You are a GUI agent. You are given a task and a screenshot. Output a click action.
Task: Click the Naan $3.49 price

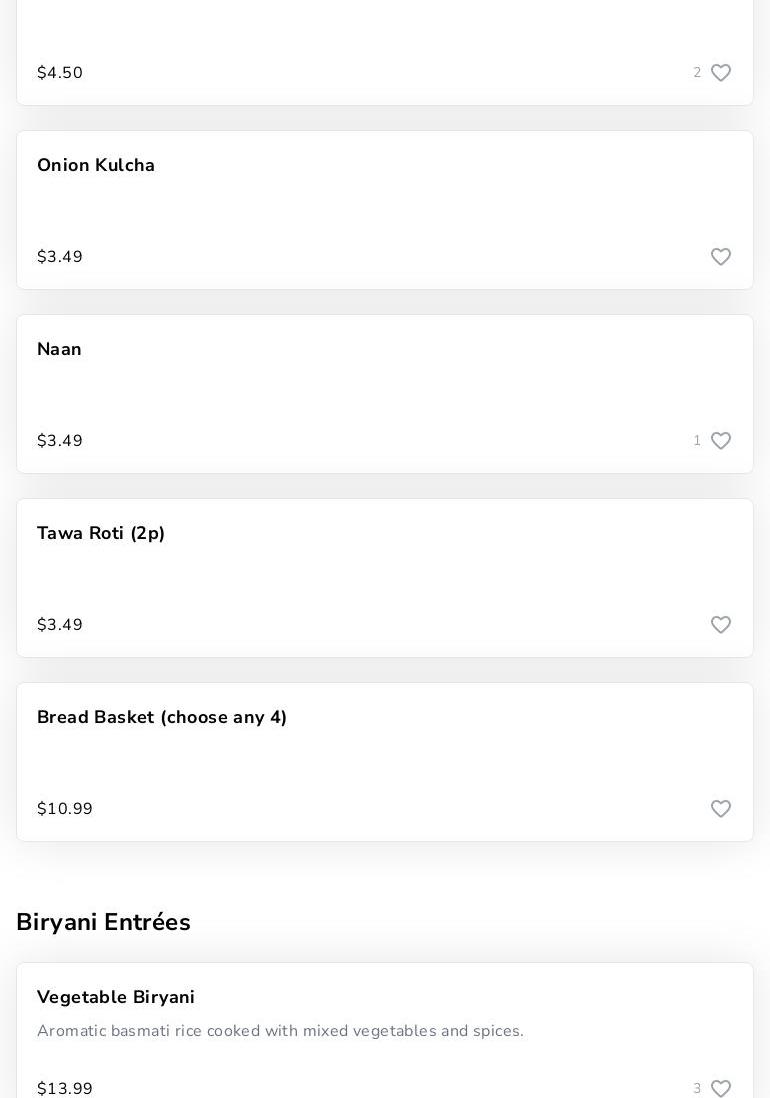[x=60, y=441]
